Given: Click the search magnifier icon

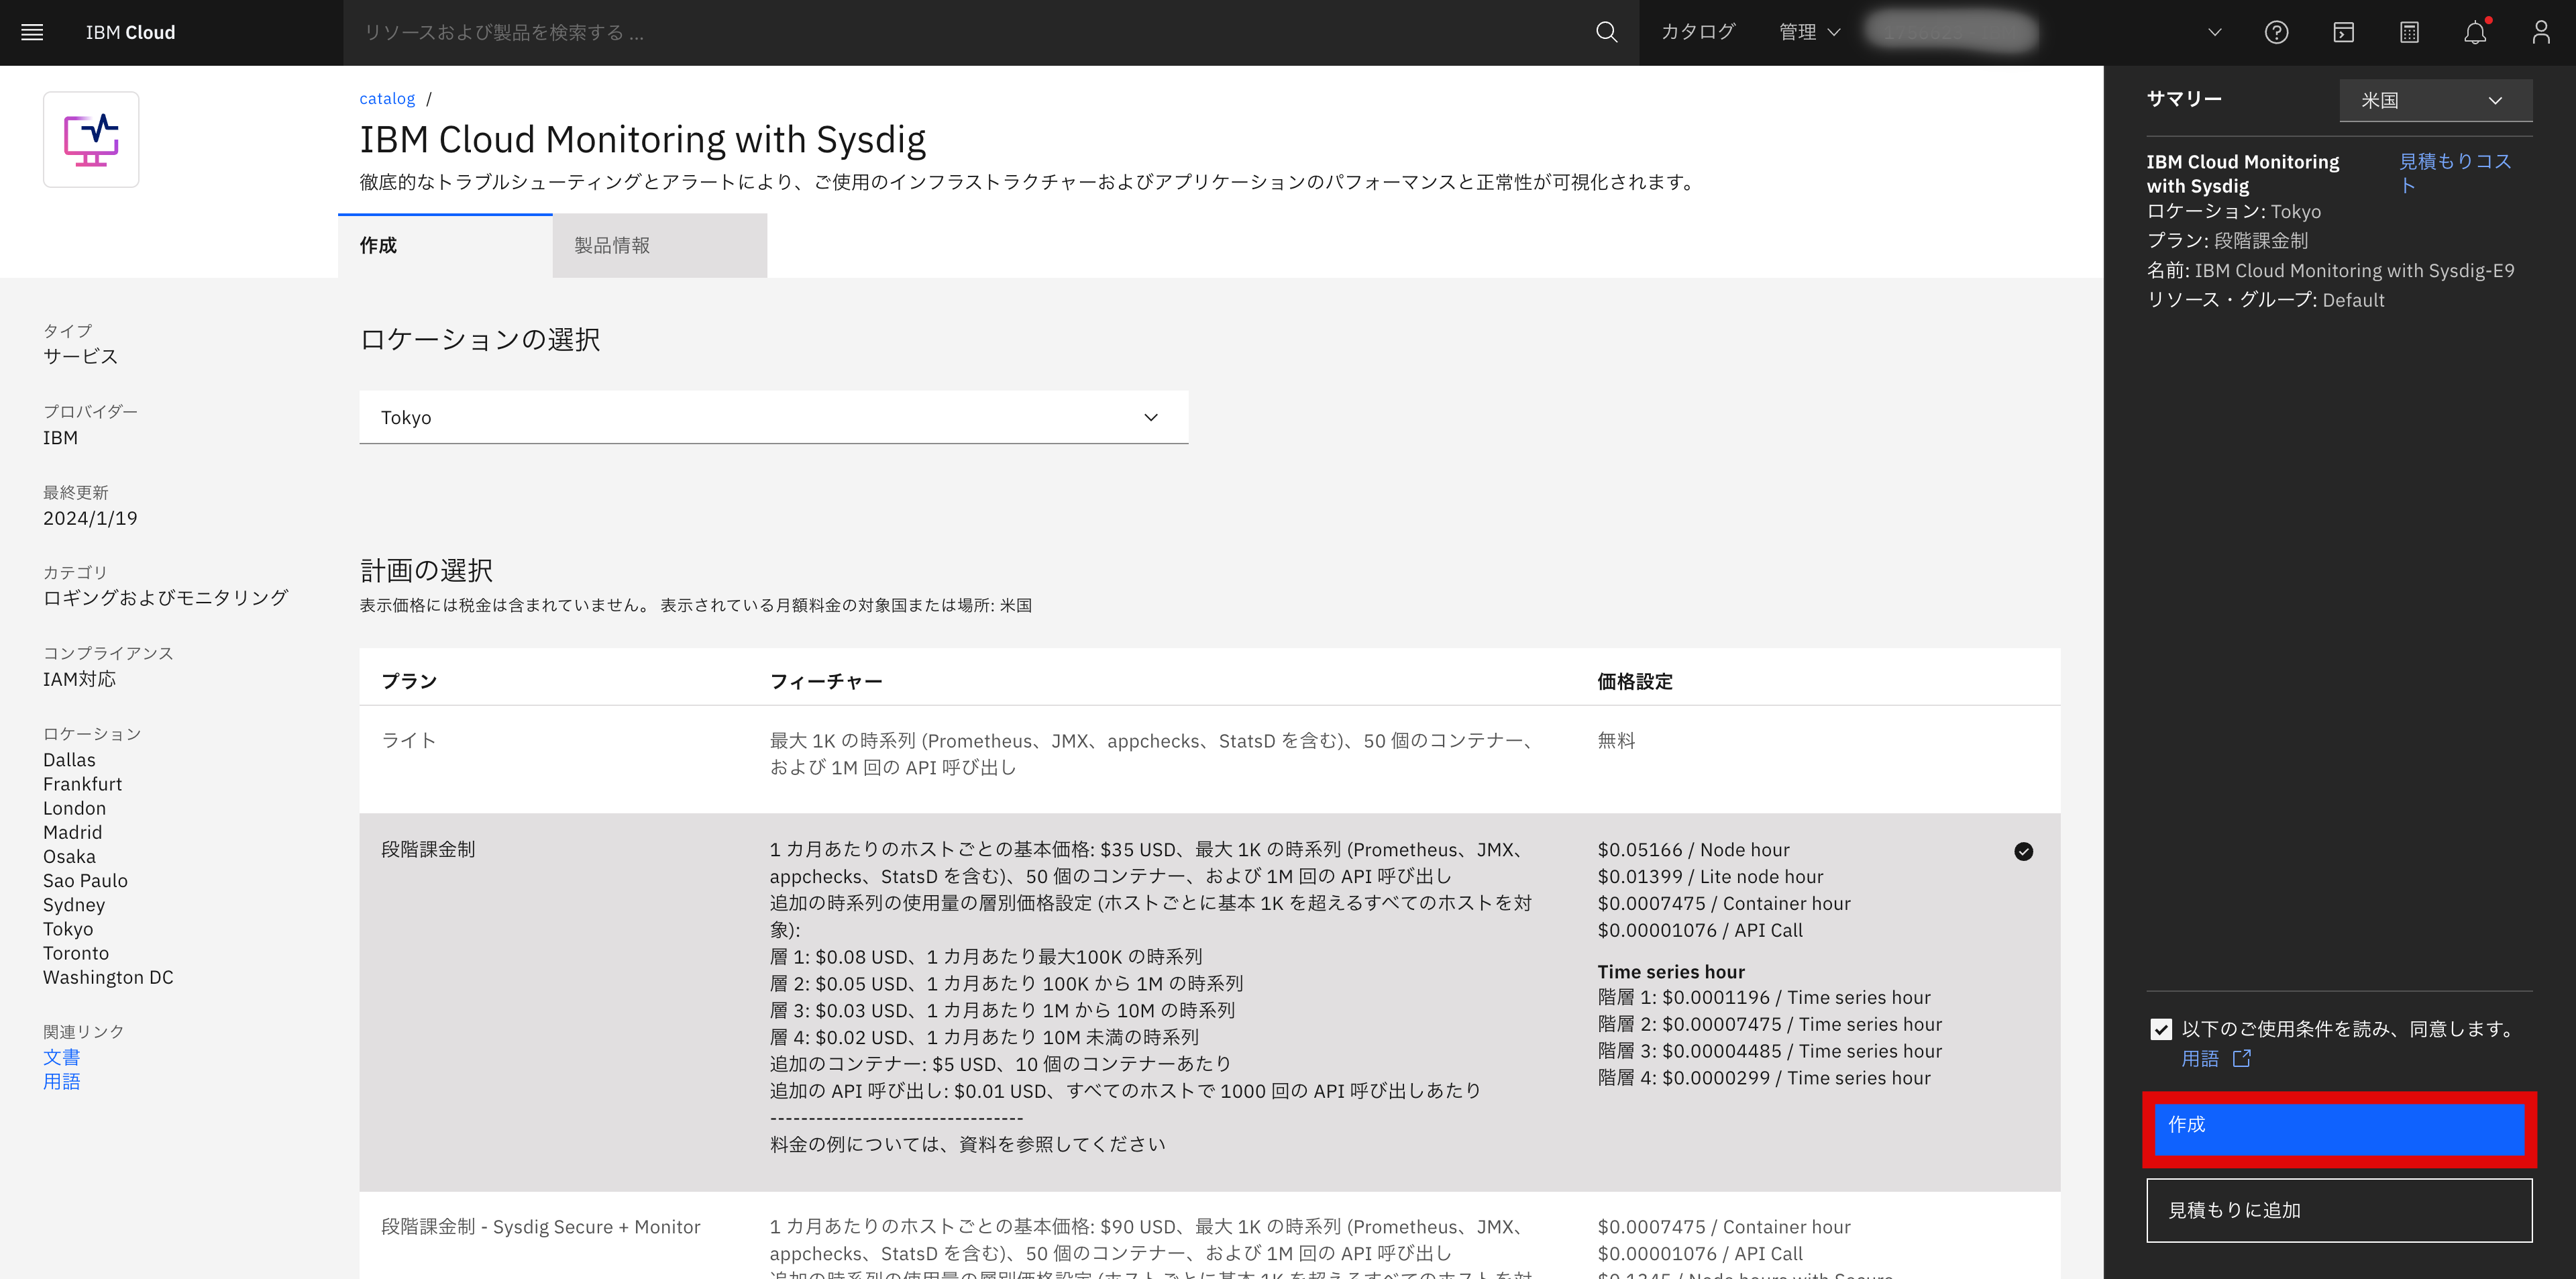Looking at the screenshot, I should pyautogui.click(x=1606, y=32).
